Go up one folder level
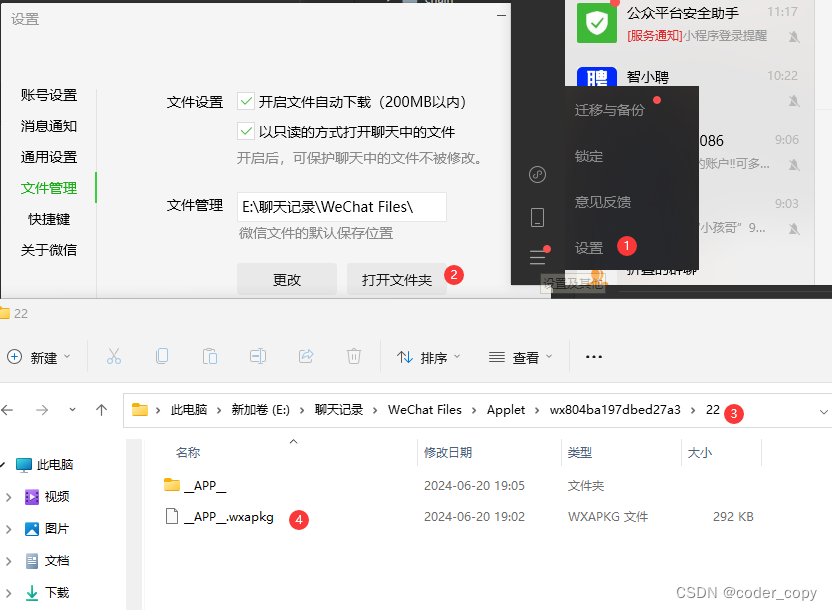 101,409
